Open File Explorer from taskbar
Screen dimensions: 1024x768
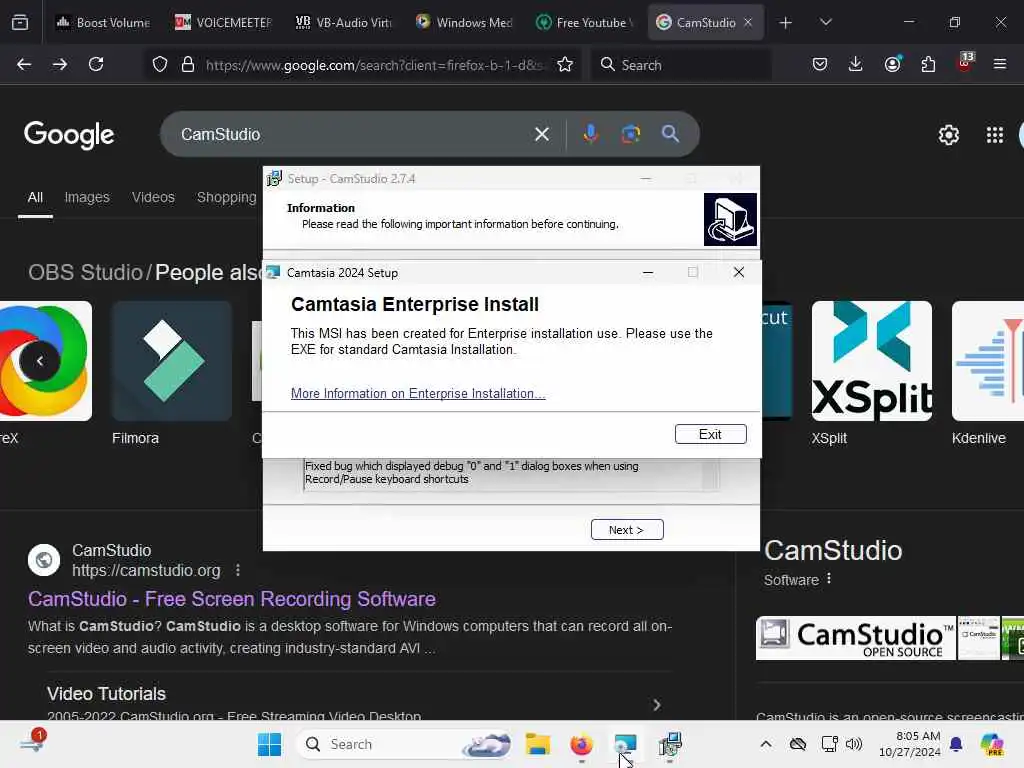pos(537,744)
